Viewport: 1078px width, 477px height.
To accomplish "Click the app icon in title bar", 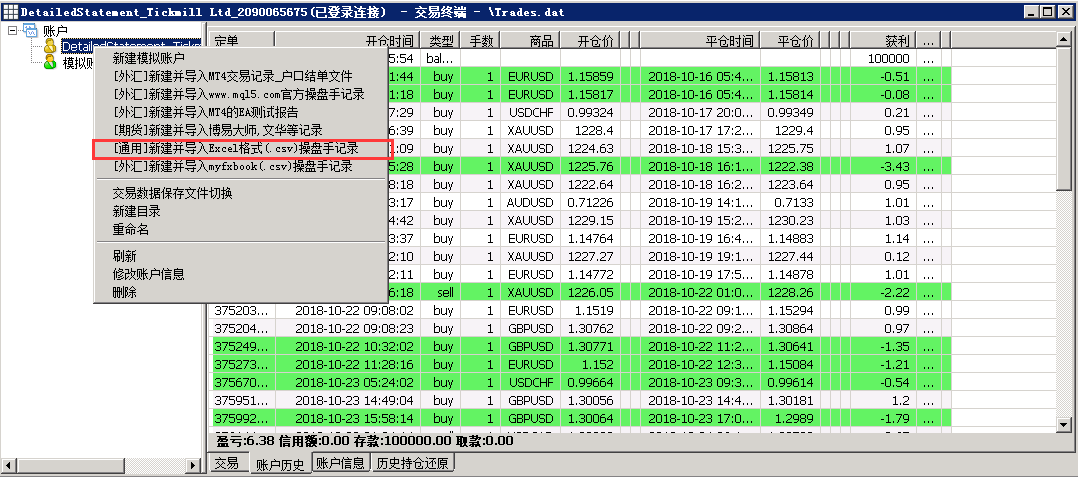I will point(10,11).
